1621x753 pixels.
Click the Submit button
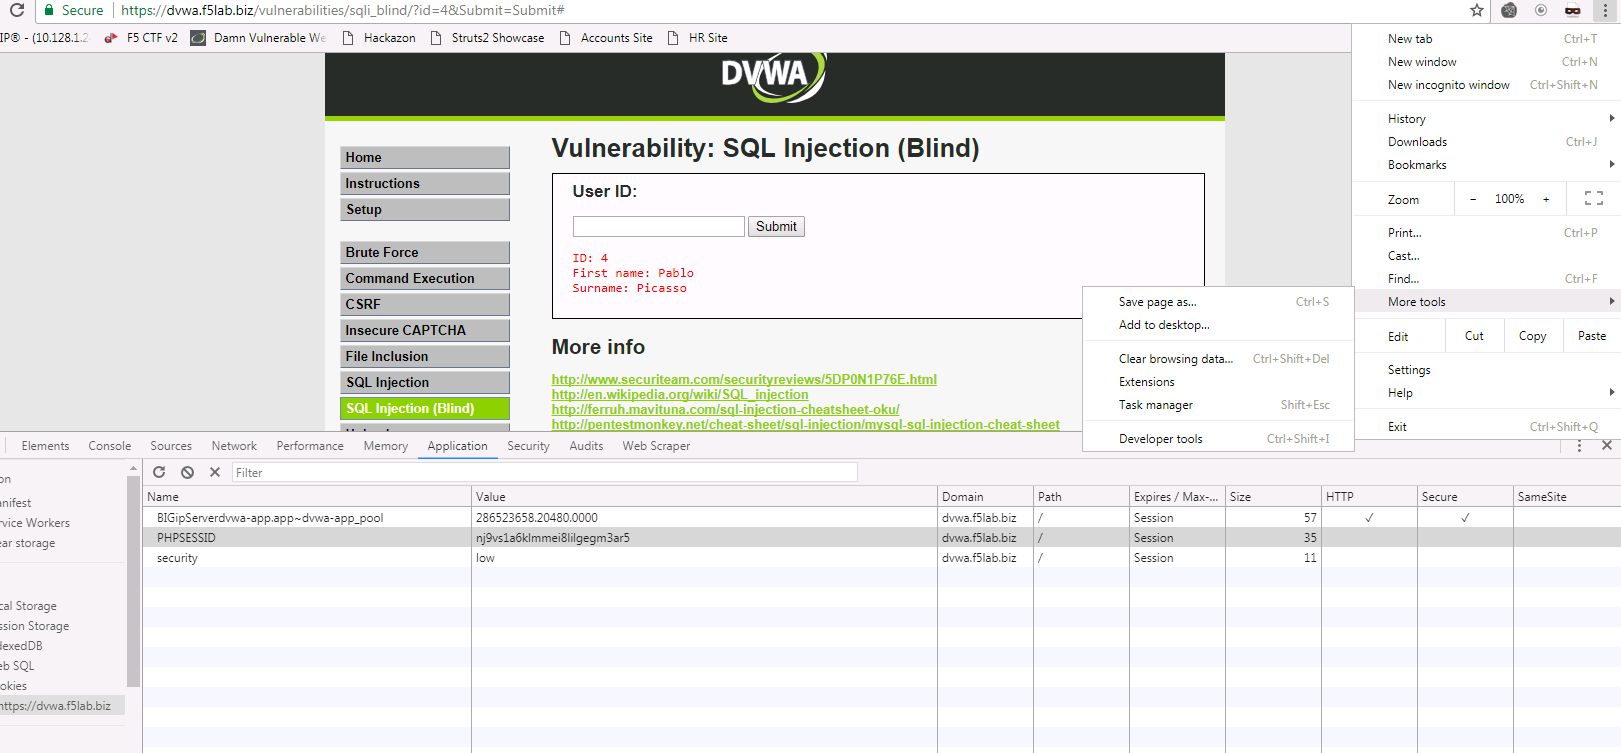pyautogui.click(x=776, y=227)
